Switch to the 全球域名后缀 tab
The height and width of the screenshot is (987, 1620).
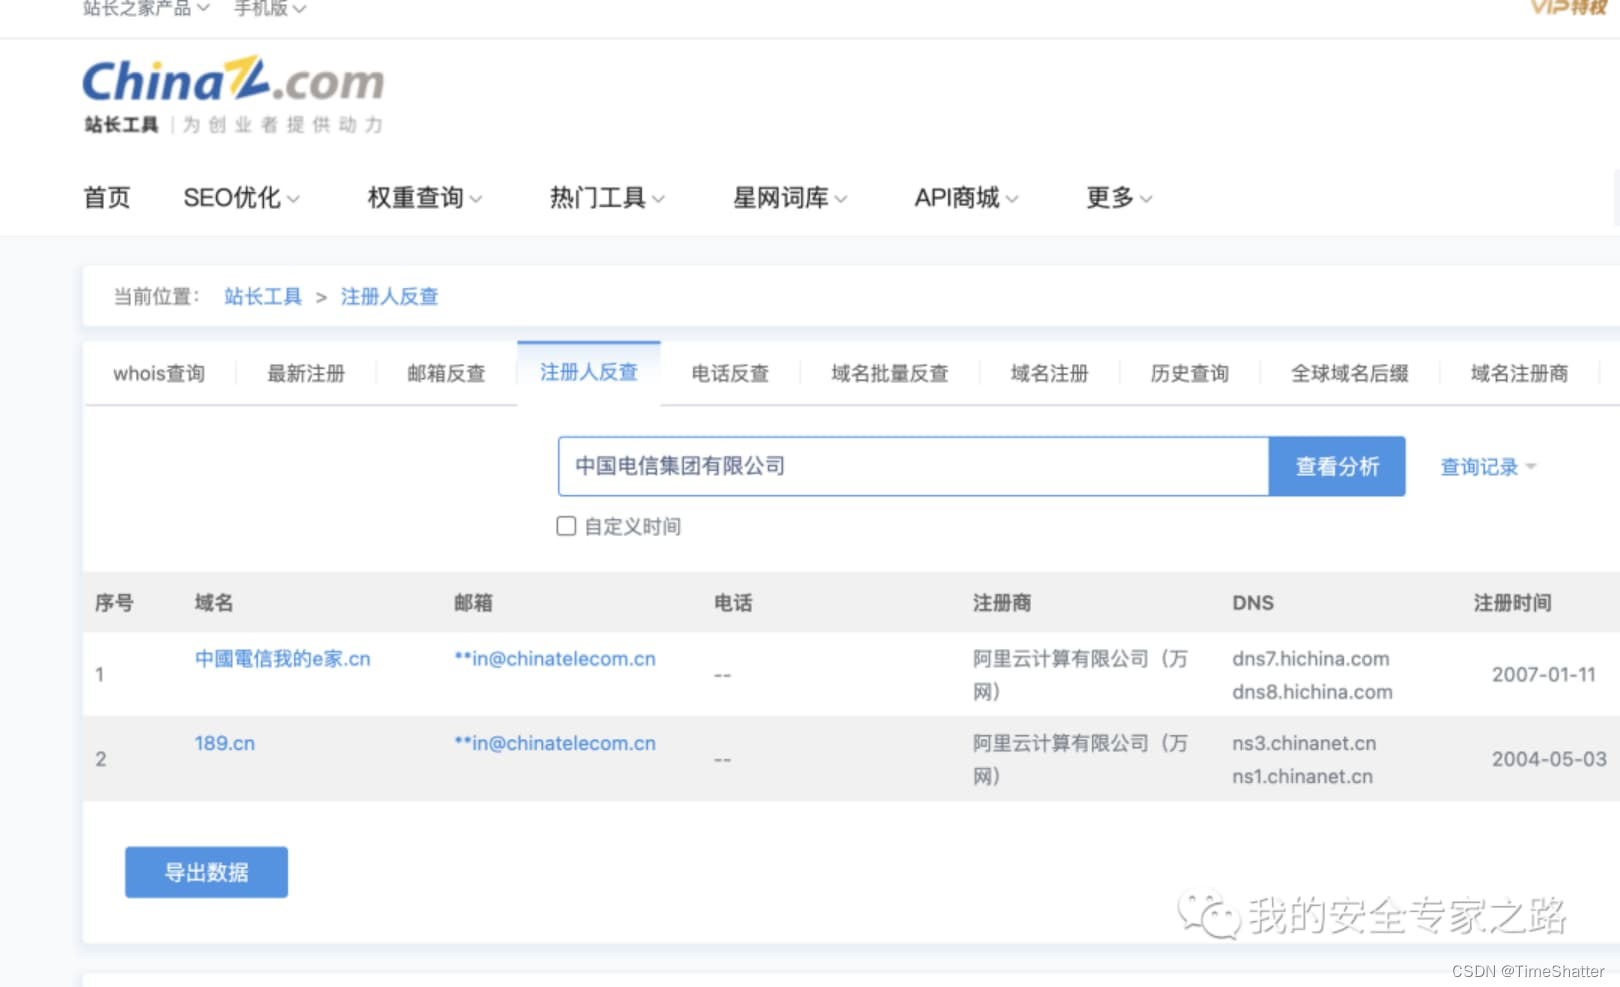1349,373
